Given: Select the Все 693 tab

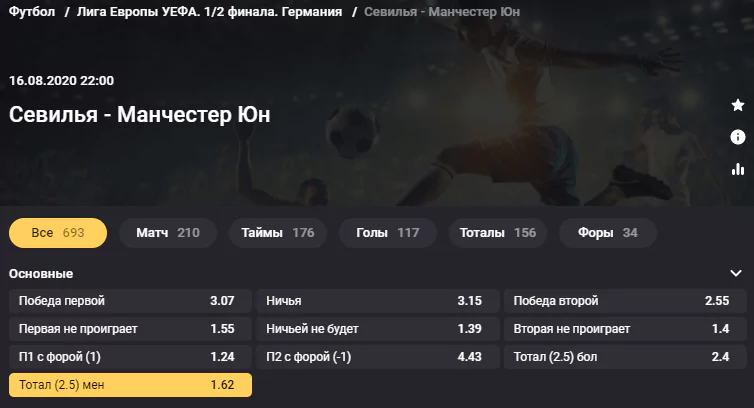Looking at the screenshot, I should click(x=58, y=233).
